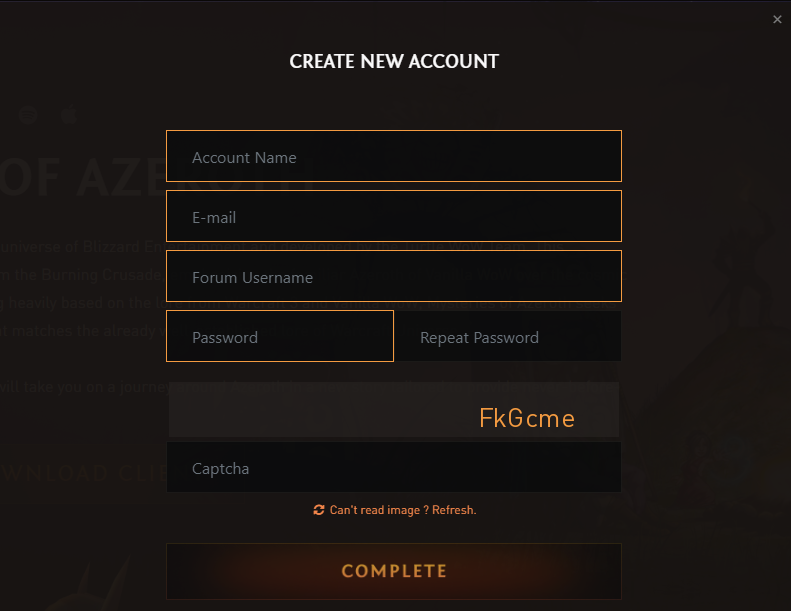791x611 pixels.
Task: Click the dimmed Burning Crusade text line
Action: [x=80, y=275]
